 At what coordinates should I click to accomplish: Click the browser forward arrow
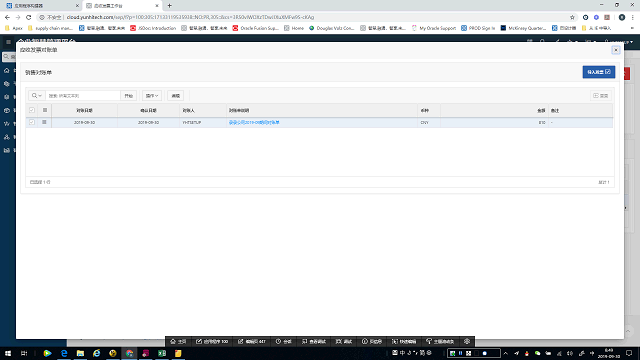(18, 17)
